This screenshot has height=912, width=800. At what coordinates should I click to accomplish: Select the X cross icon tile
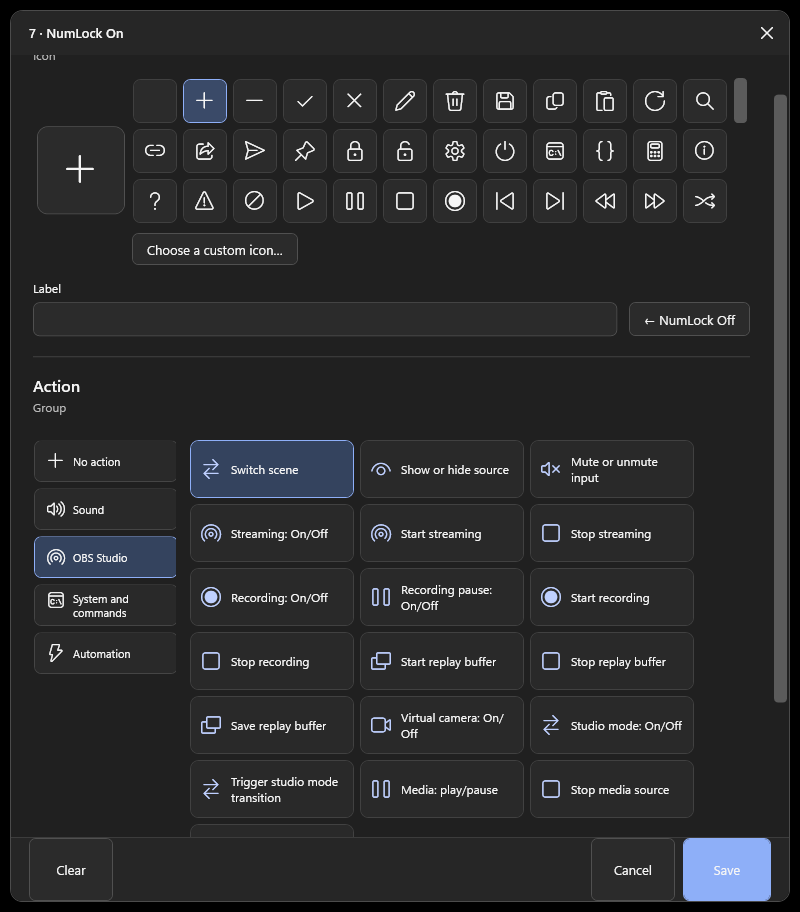355,101
